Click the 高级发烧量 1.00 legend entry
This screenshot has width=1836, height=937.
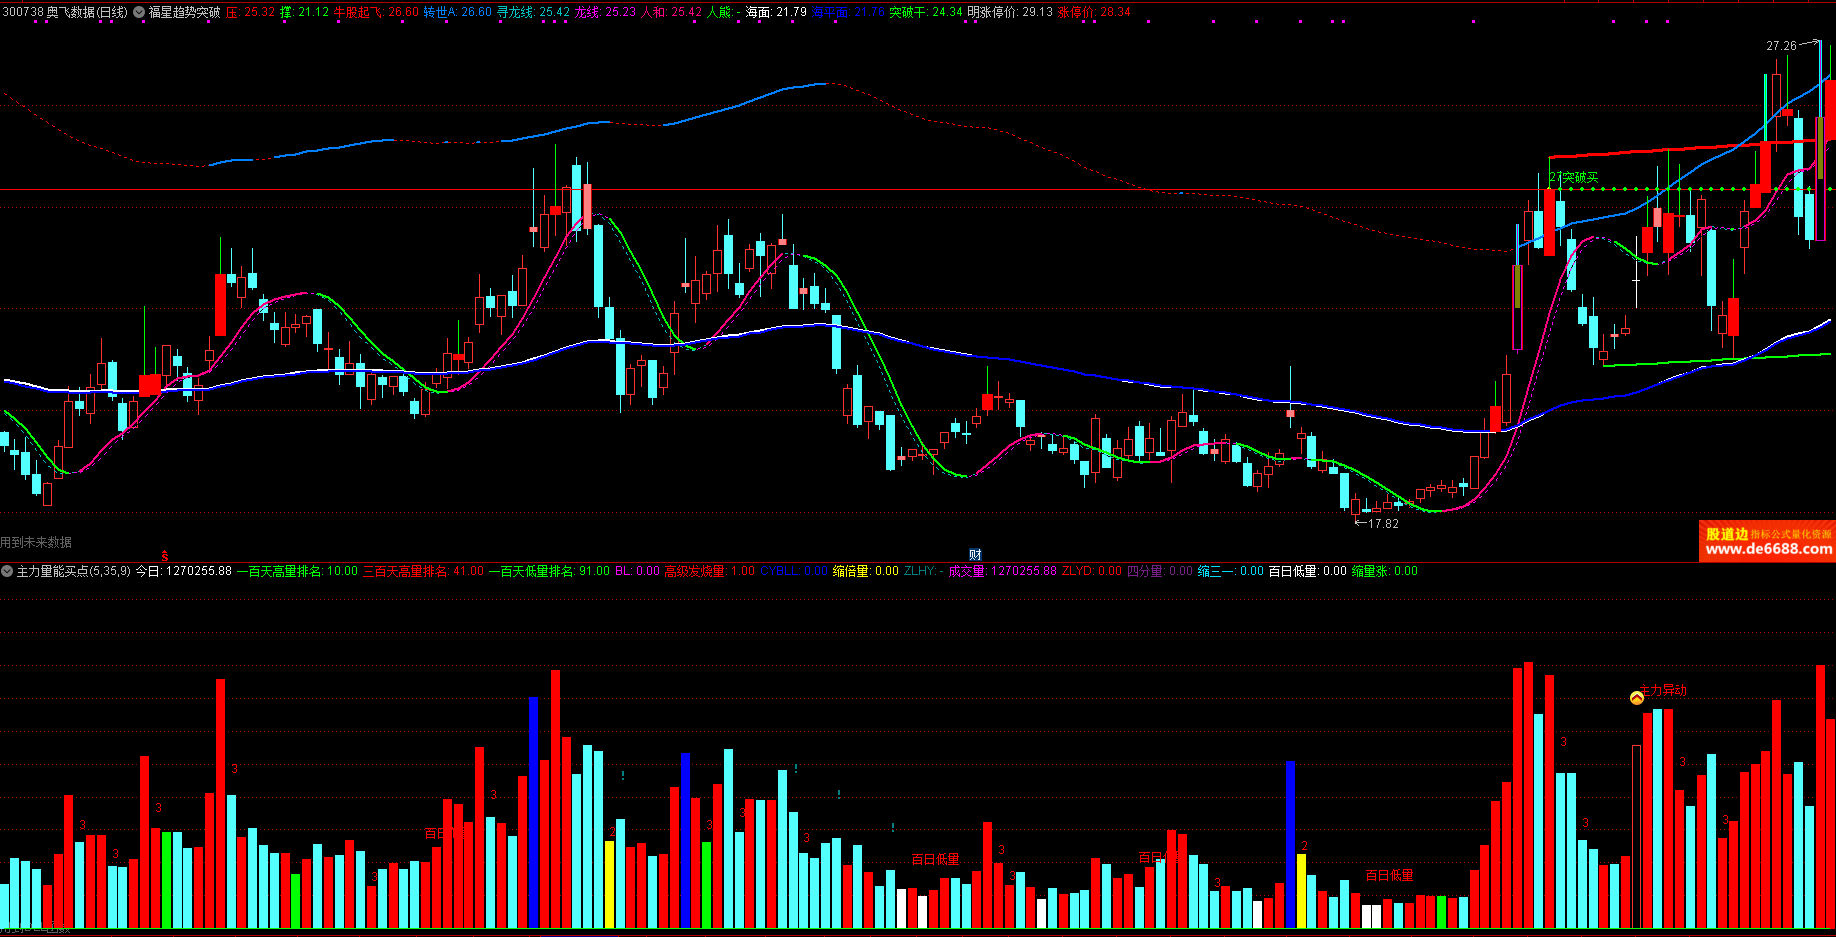709,571
